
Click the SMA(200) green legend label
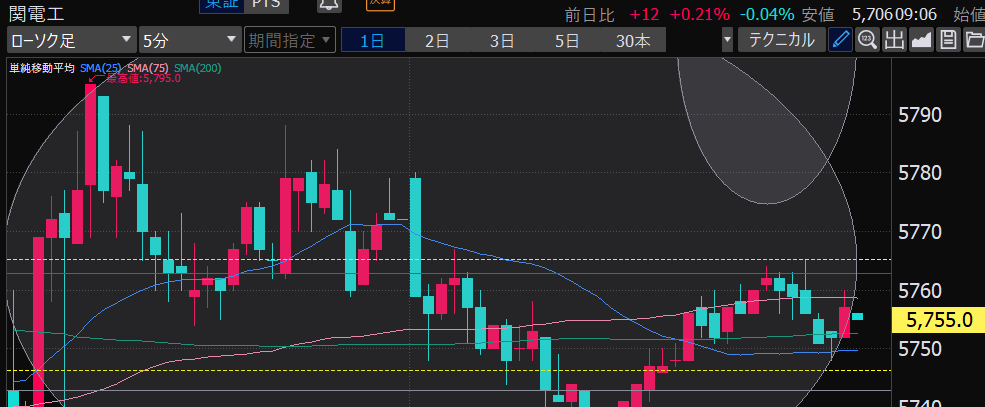[196, 68]
